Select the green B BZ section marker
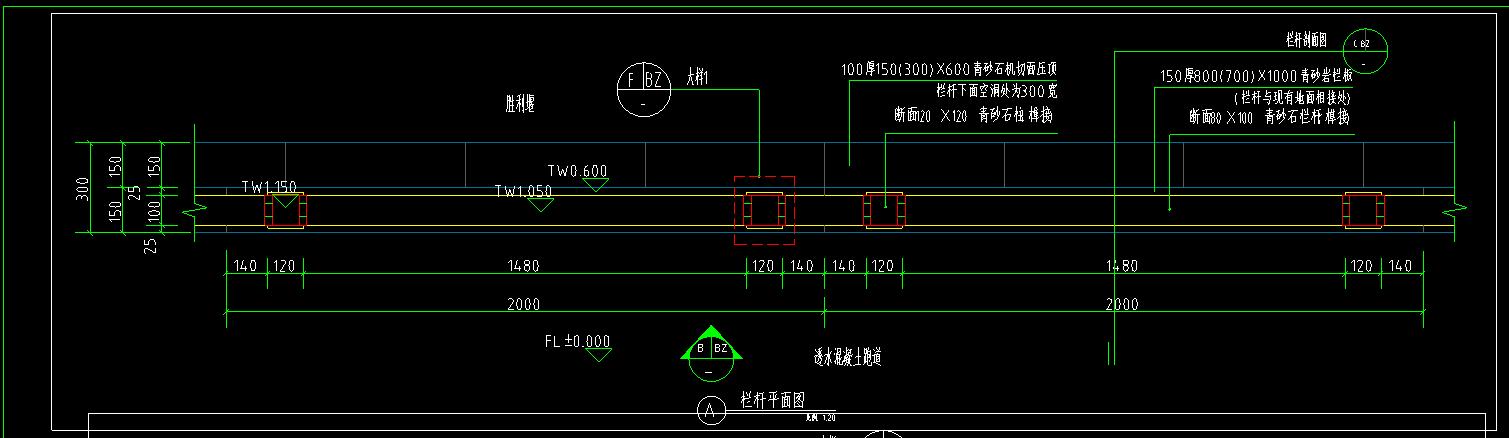This screenshot has width=1509, height=438. tap(710, 354)
